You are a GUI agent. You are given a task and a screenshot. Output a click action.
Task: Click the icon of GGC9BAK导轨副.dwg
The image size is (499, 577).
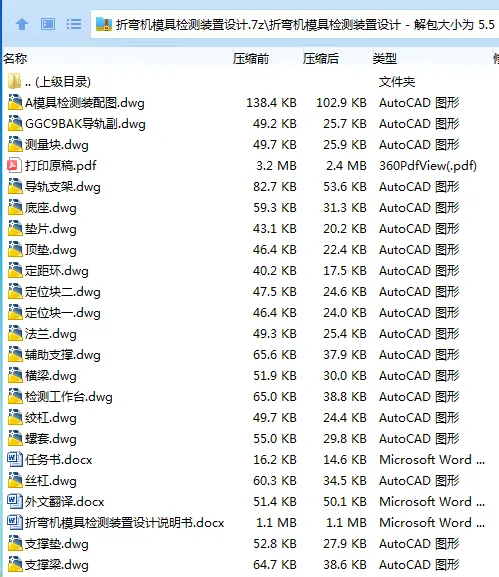(15, 124)
